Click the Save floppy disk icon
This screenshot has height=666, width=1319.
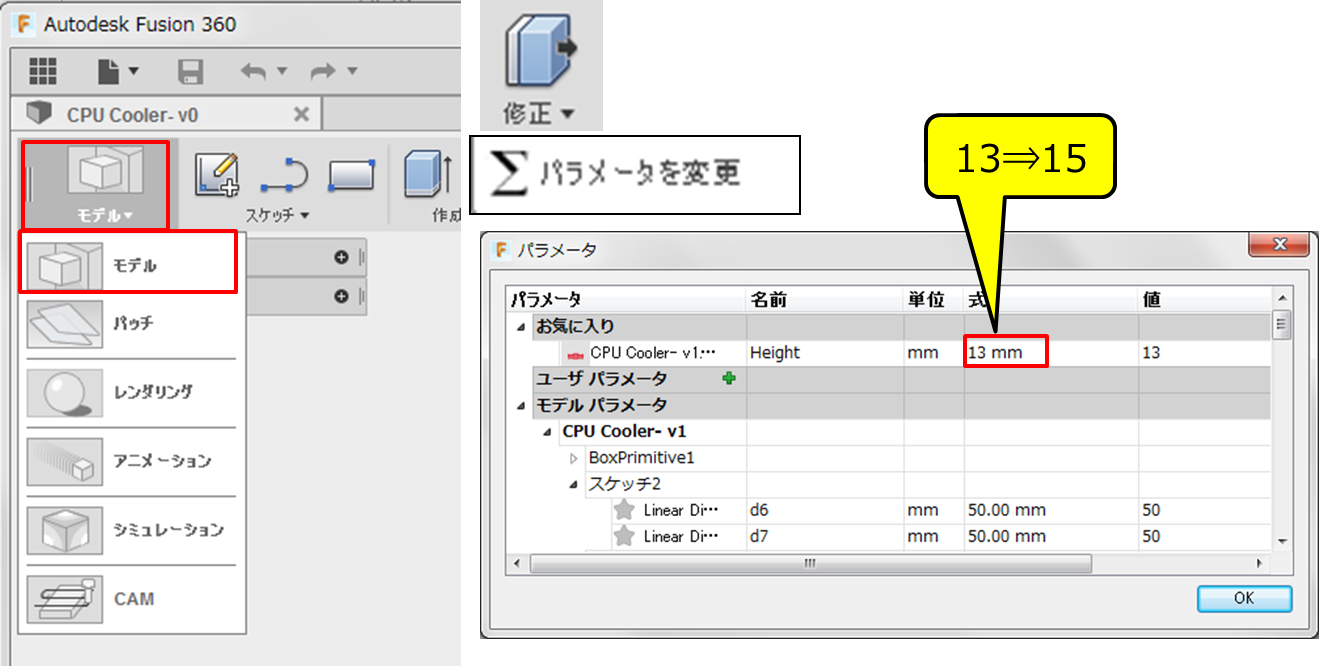pos(190,71)
